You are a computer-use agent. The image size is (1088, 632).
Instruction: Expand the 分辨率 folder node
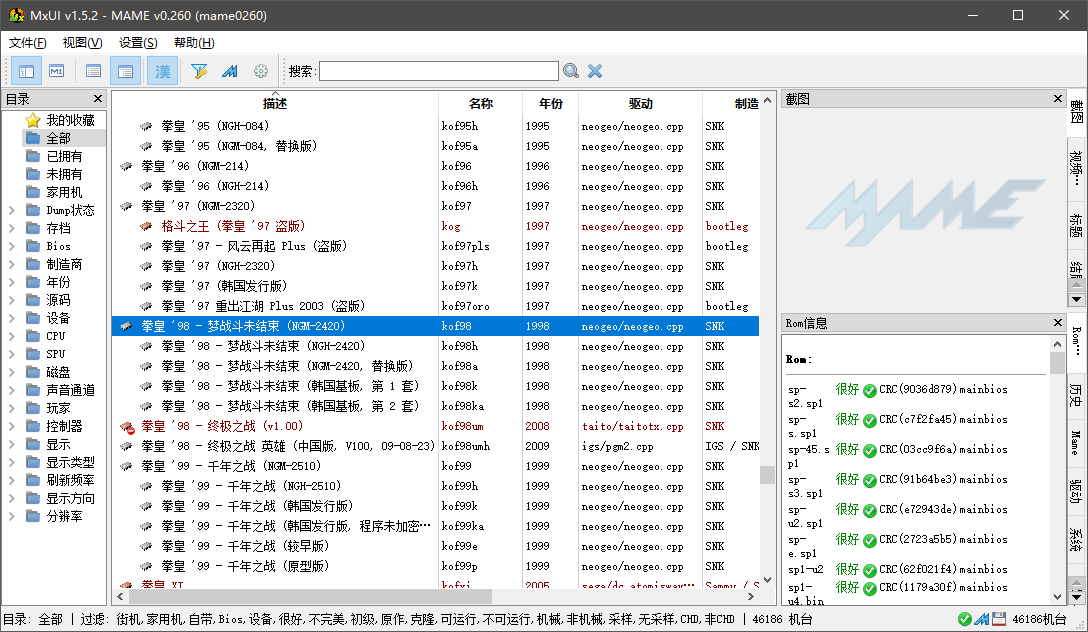[12, 516]
